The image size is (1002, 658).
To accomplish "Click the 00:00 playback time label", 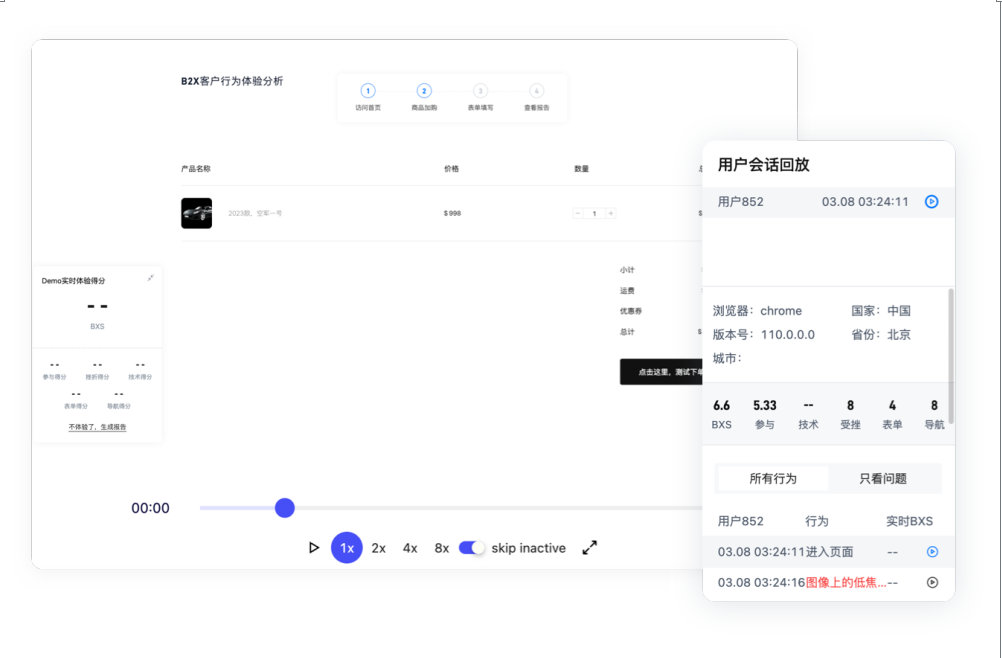I will pyautogui.click(x=150, y=508).
